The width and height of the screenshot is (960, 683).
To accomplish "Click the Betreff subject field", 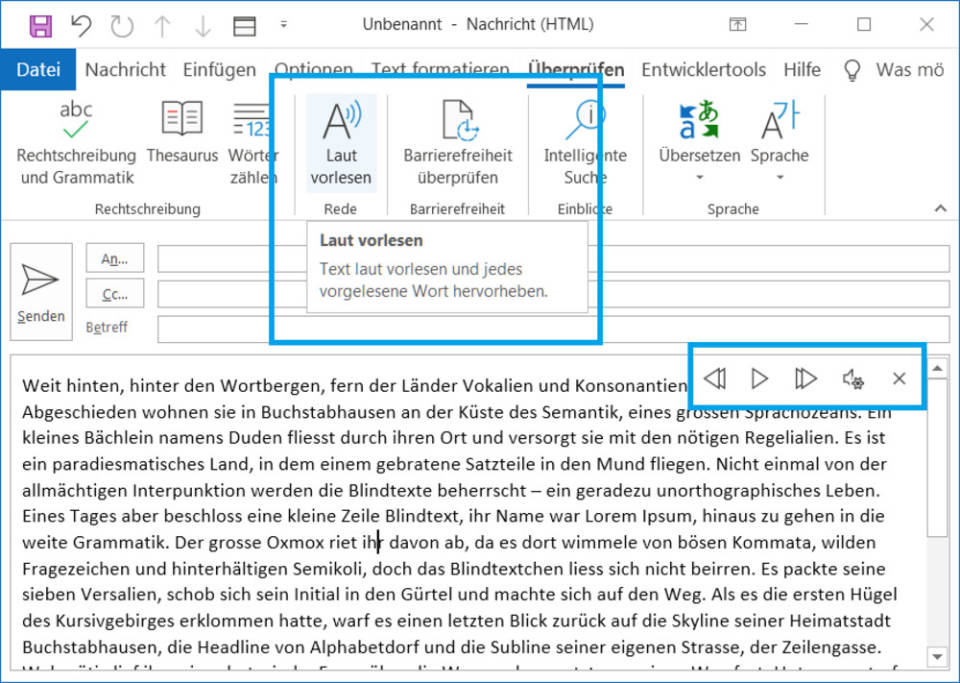I will [x=553, y=329].
